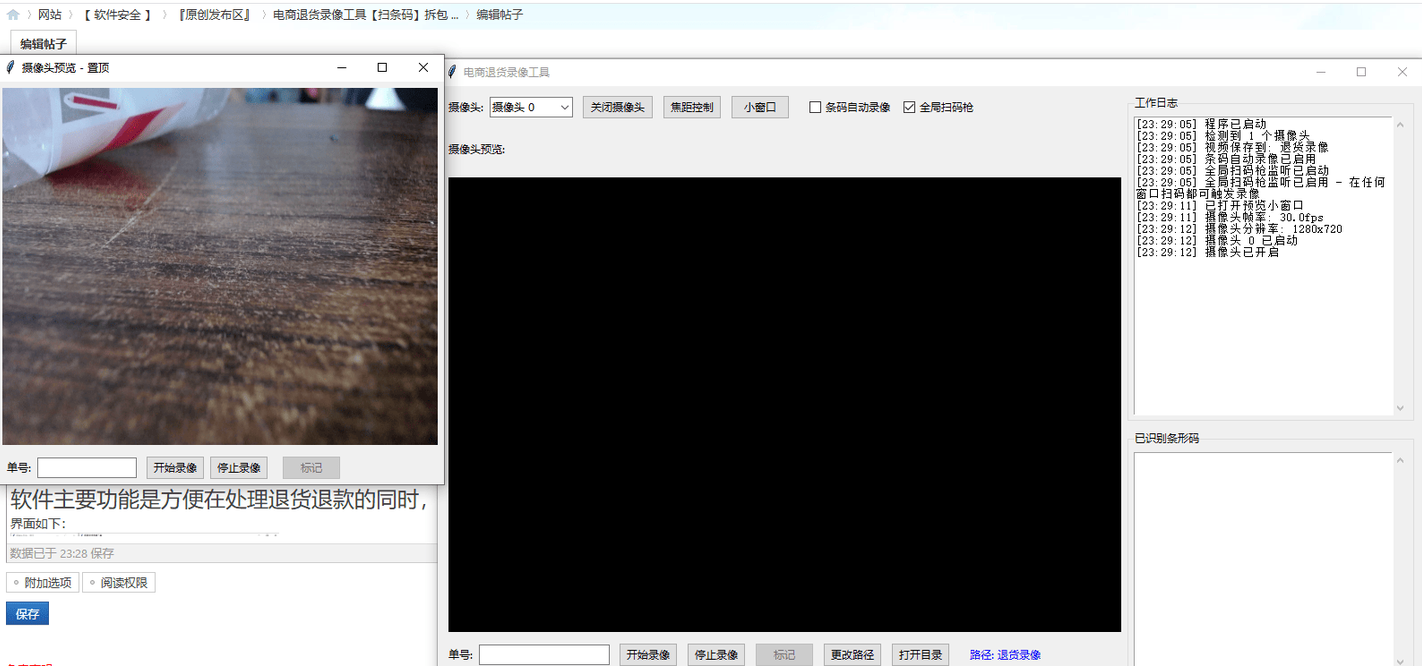Image resolution: width=1422 pixels, height=666 pixels.
Task: Click 开始录像 in the main tool window
Action: click(x=648, y=655)
